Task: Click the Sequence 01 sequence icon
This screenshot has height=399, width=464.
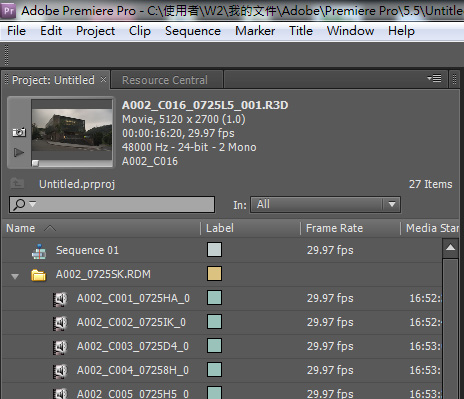Action: click(39, 251)
